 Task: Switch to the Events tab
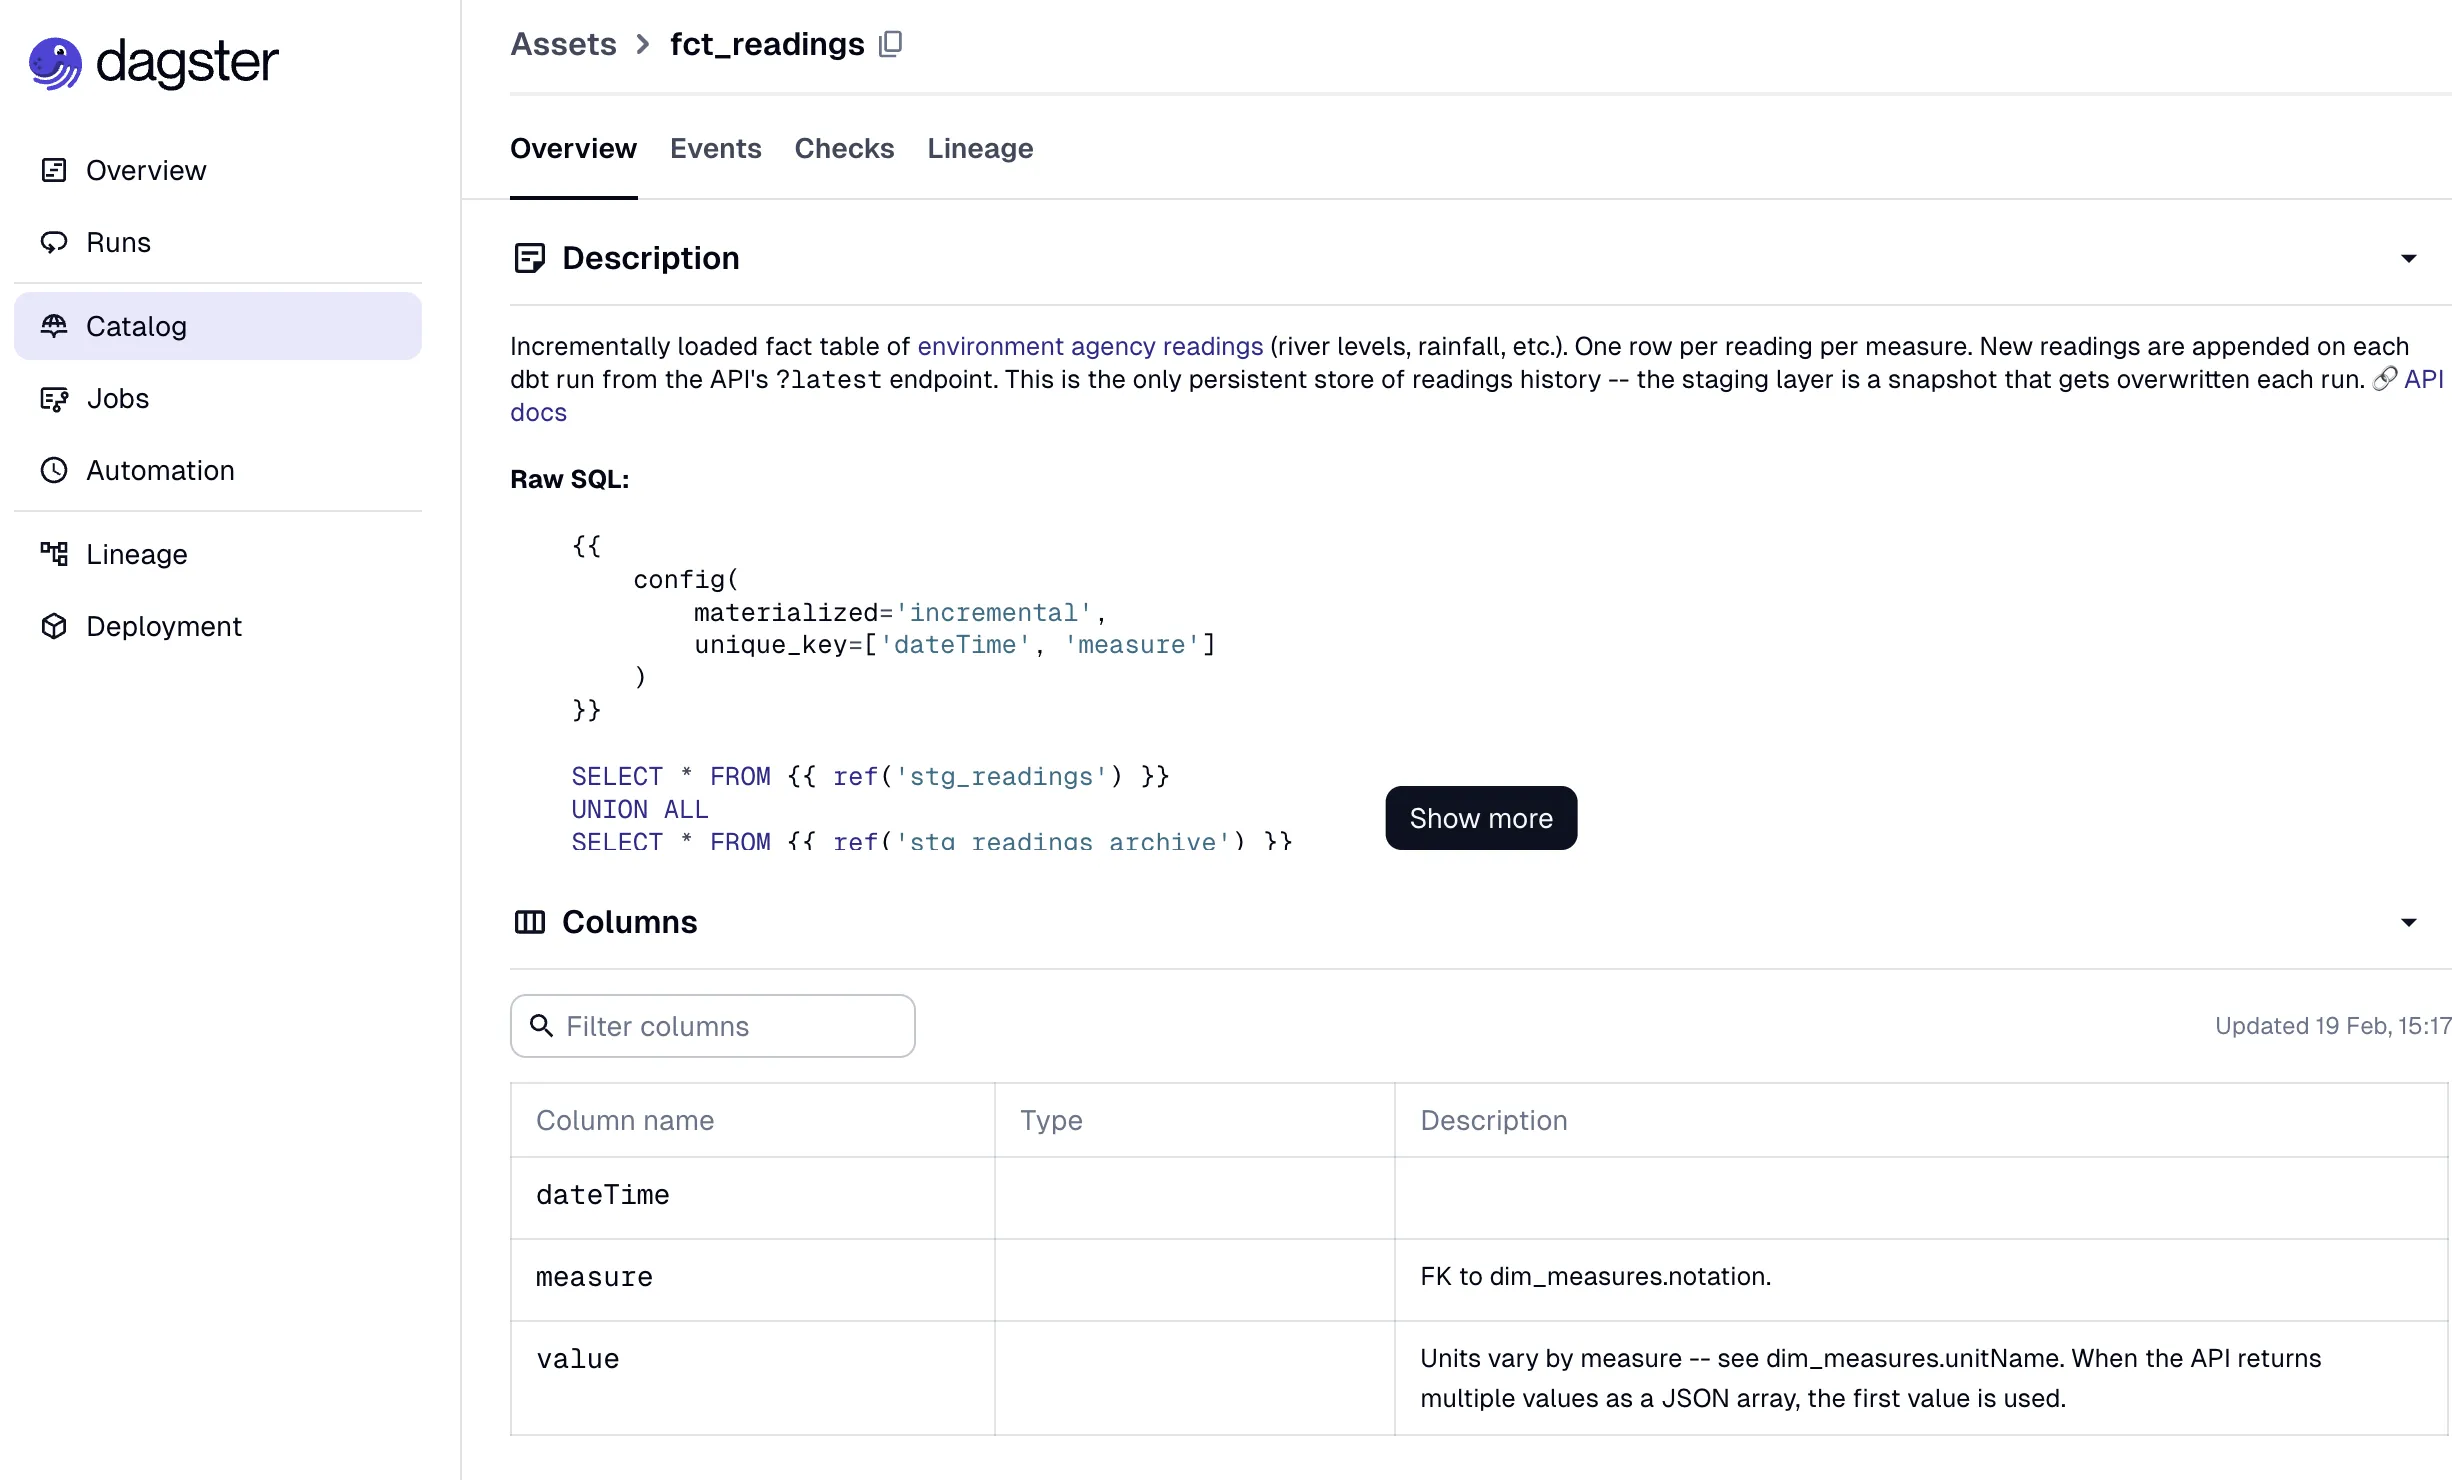click(715, 148)
